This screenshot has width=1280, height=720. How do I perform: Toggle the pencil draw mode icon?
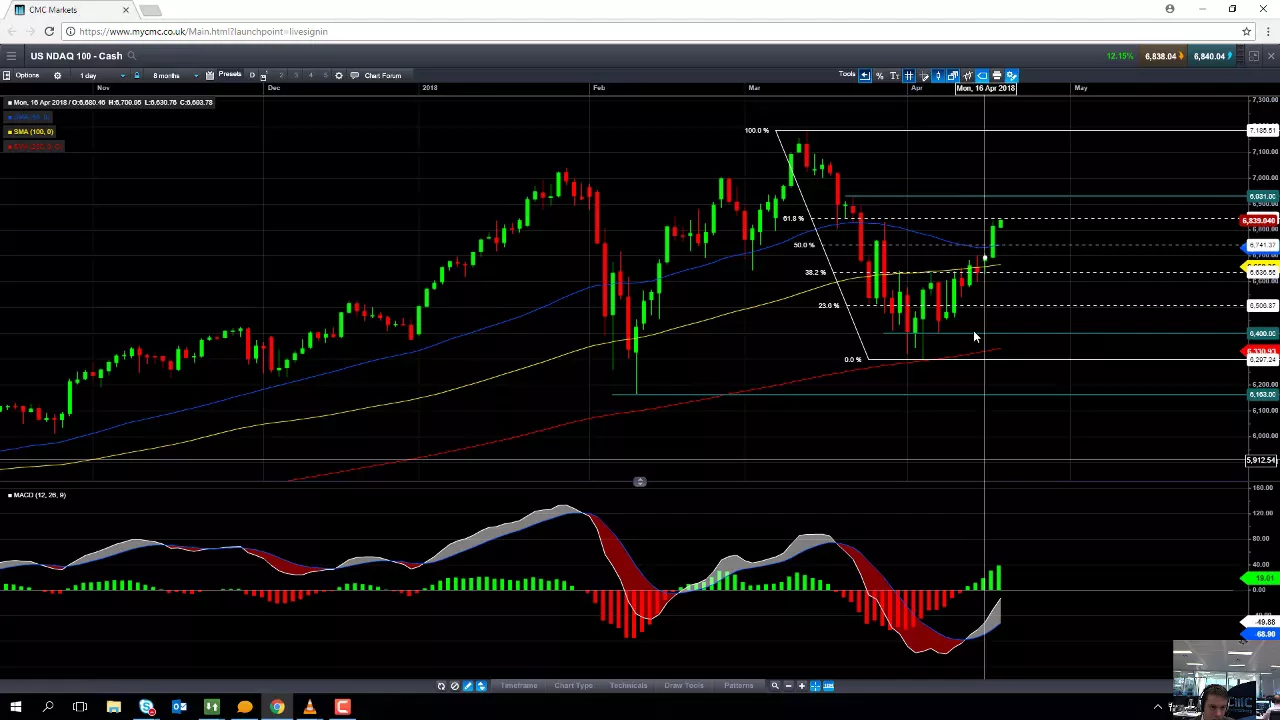coord(467,686)
